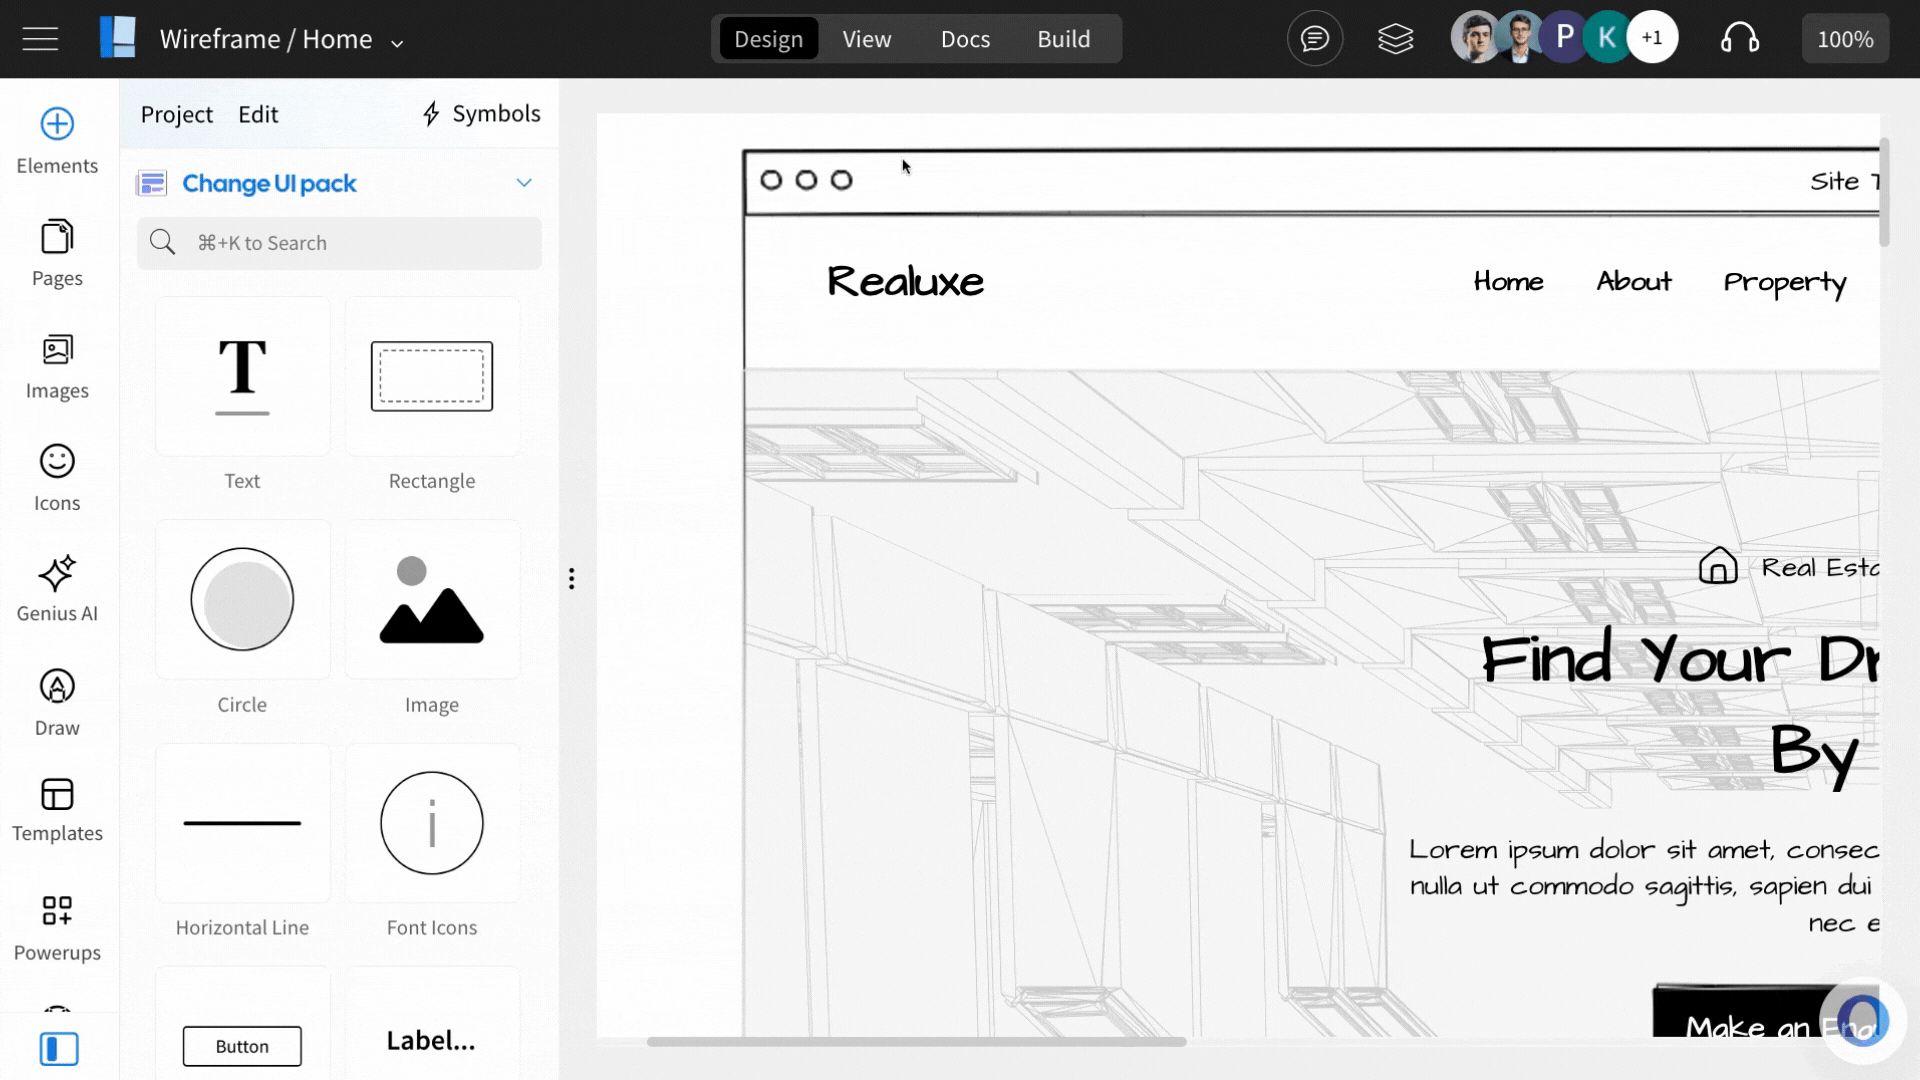
Task: Open the Elements panel
Action: point(56,139)
